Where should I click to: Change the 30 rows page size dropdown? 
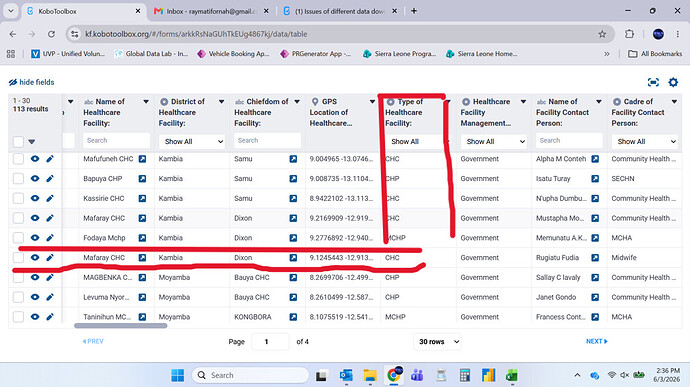click(438, 342)
